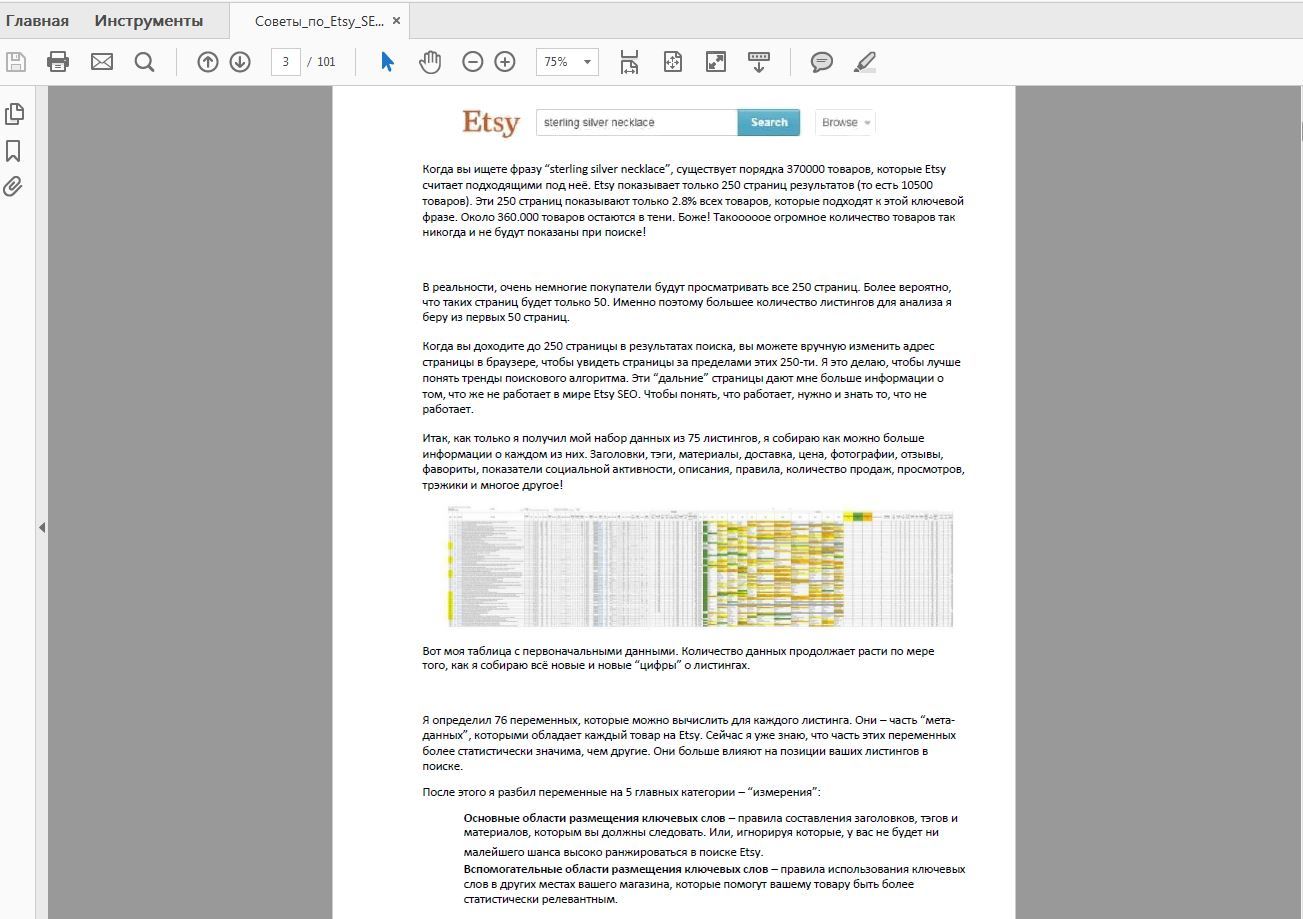1303x919 pixels.
Task: Open the Find text magnifier icon
Action: pos(145,62)
